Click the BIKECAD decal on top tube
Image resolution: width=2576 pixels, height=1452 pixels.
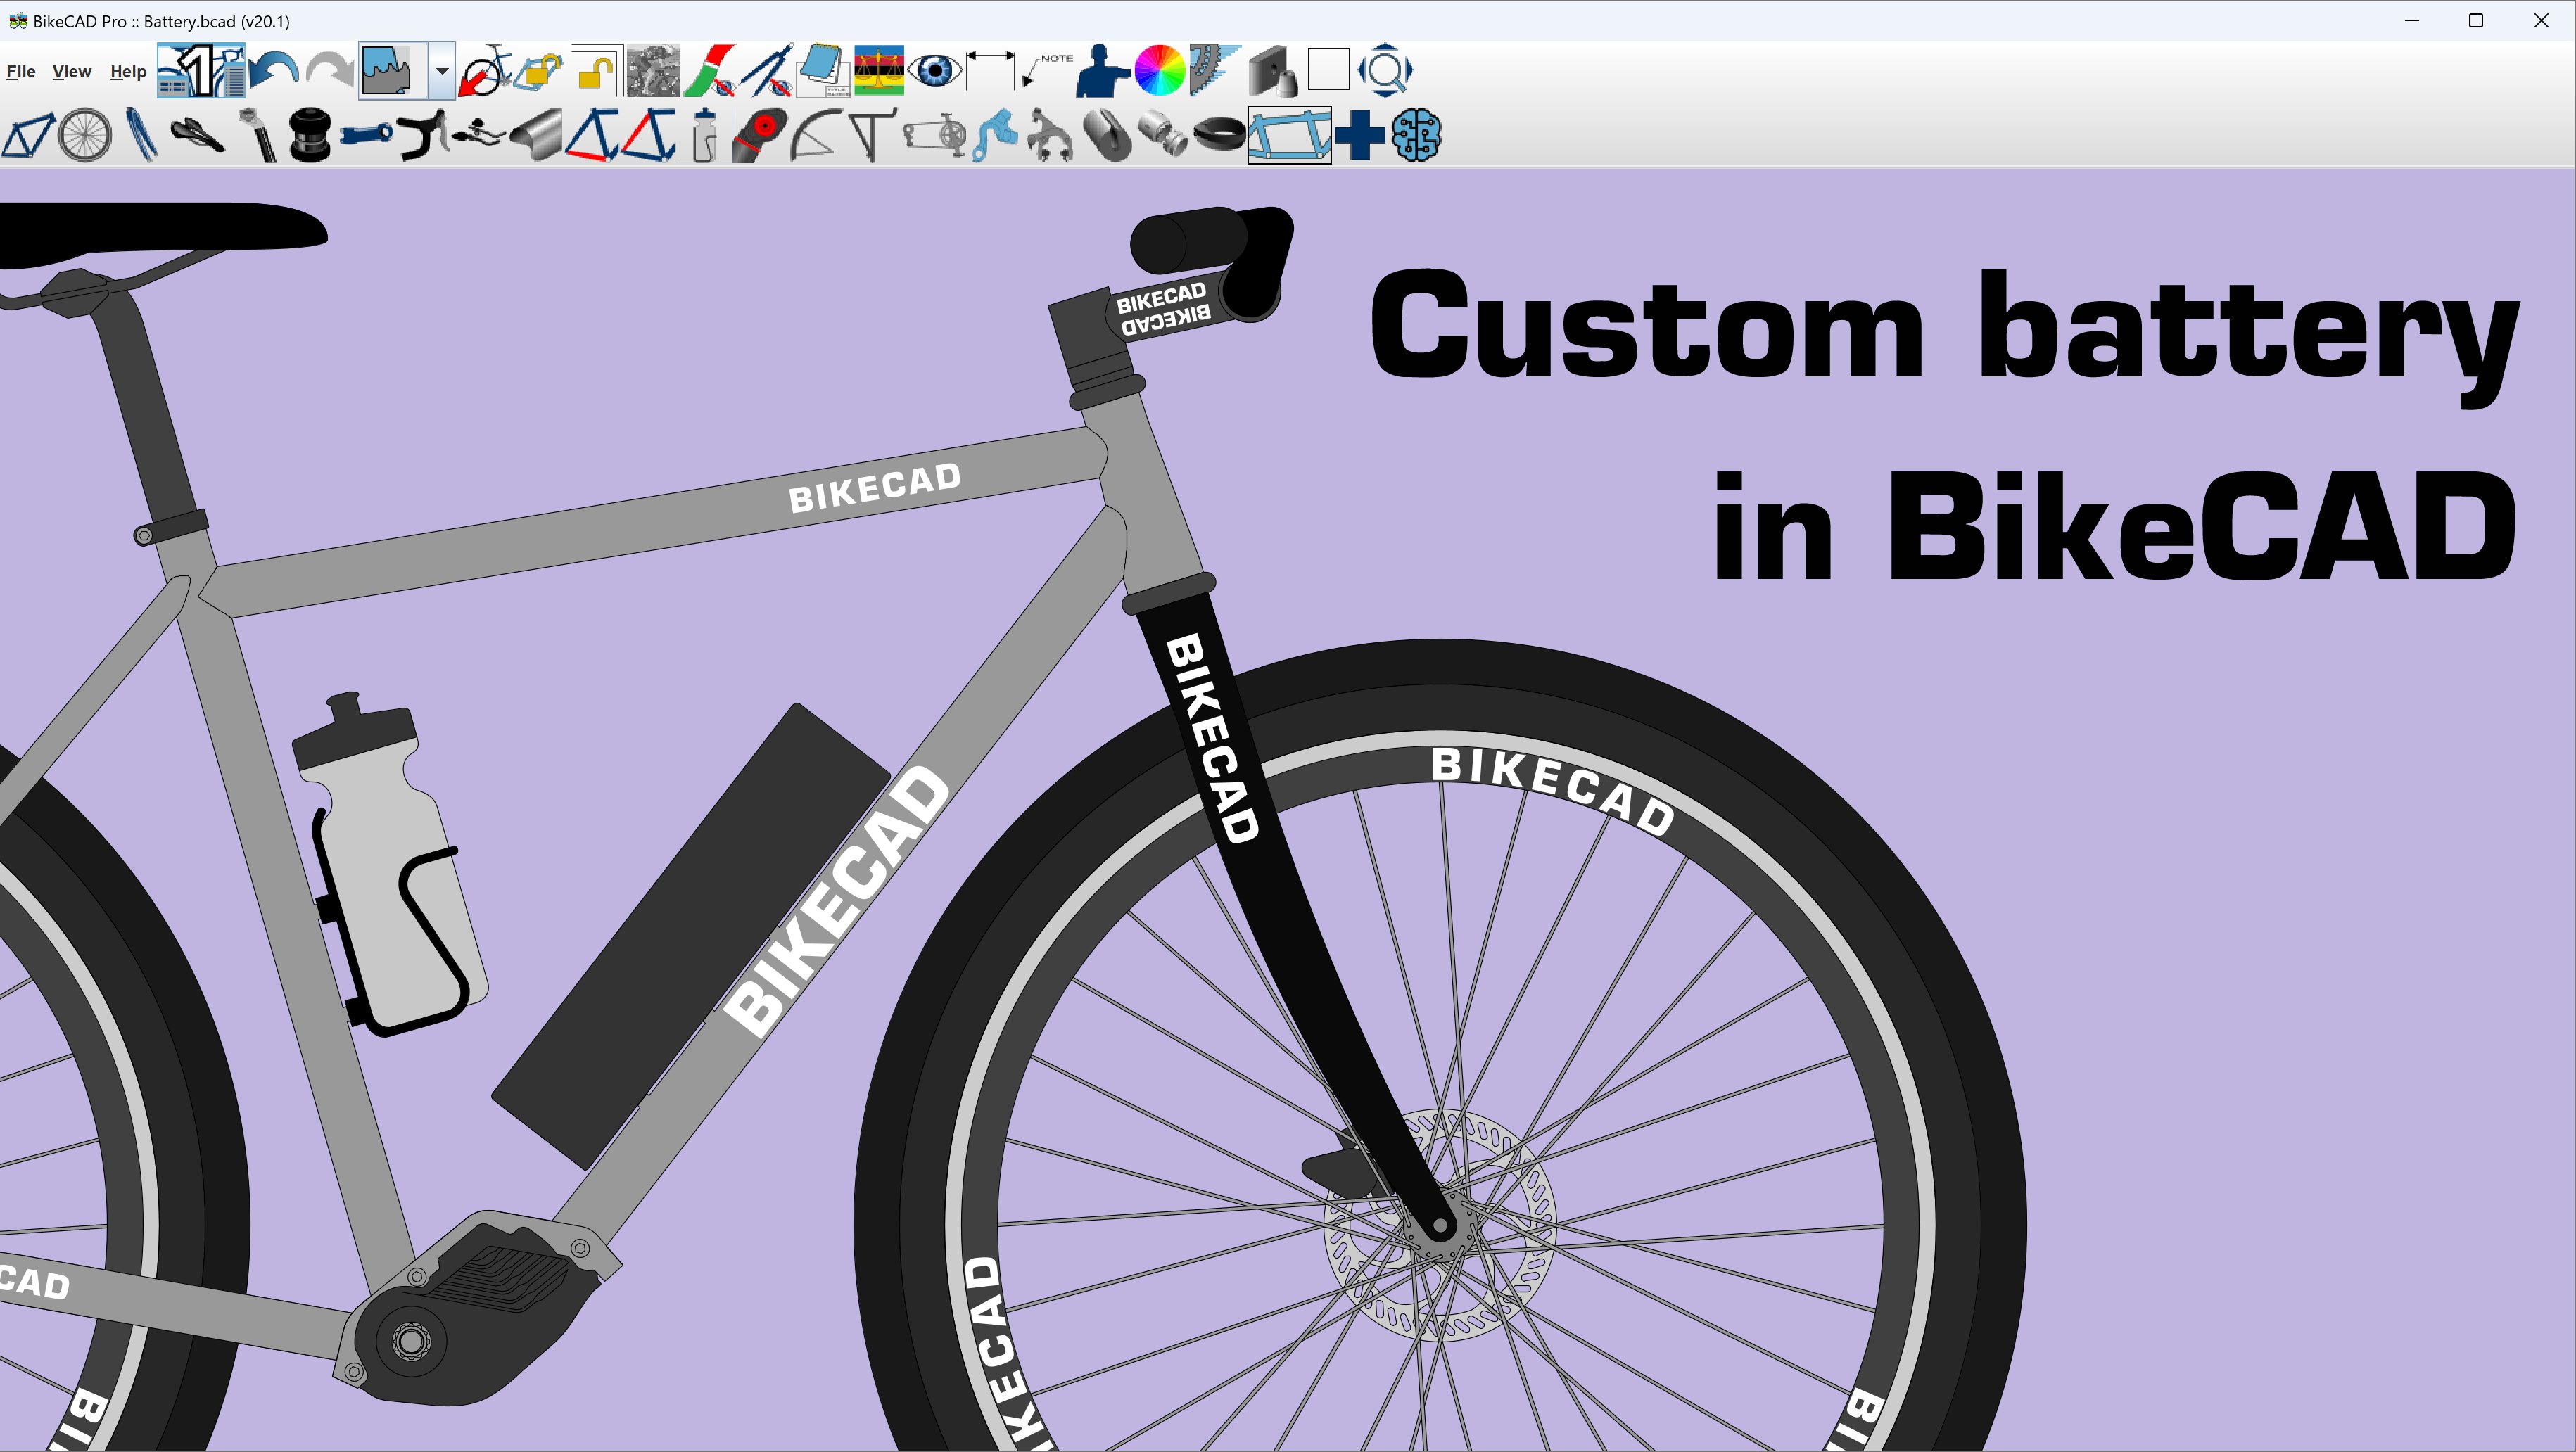pyautogui.click(x=875, y=487)
